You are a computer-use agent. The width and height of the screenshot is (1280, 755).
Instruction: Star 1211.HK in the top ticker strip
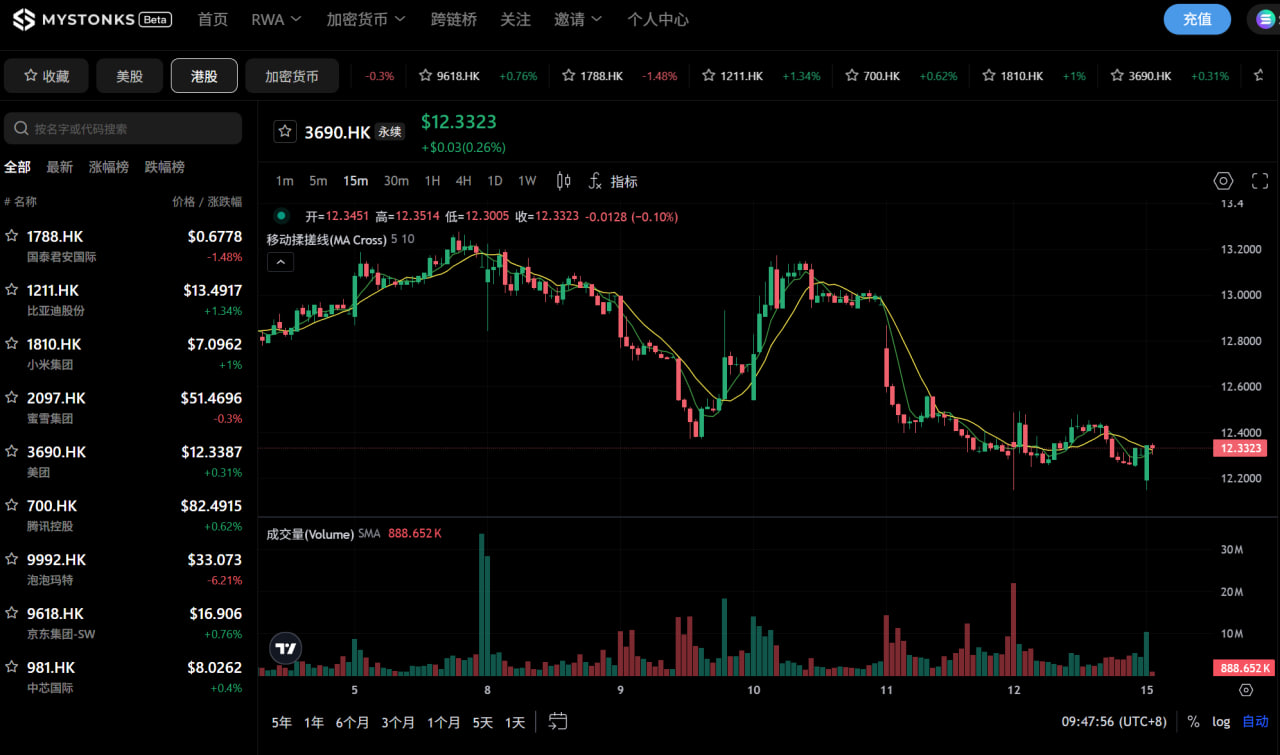tap(709, 75)
